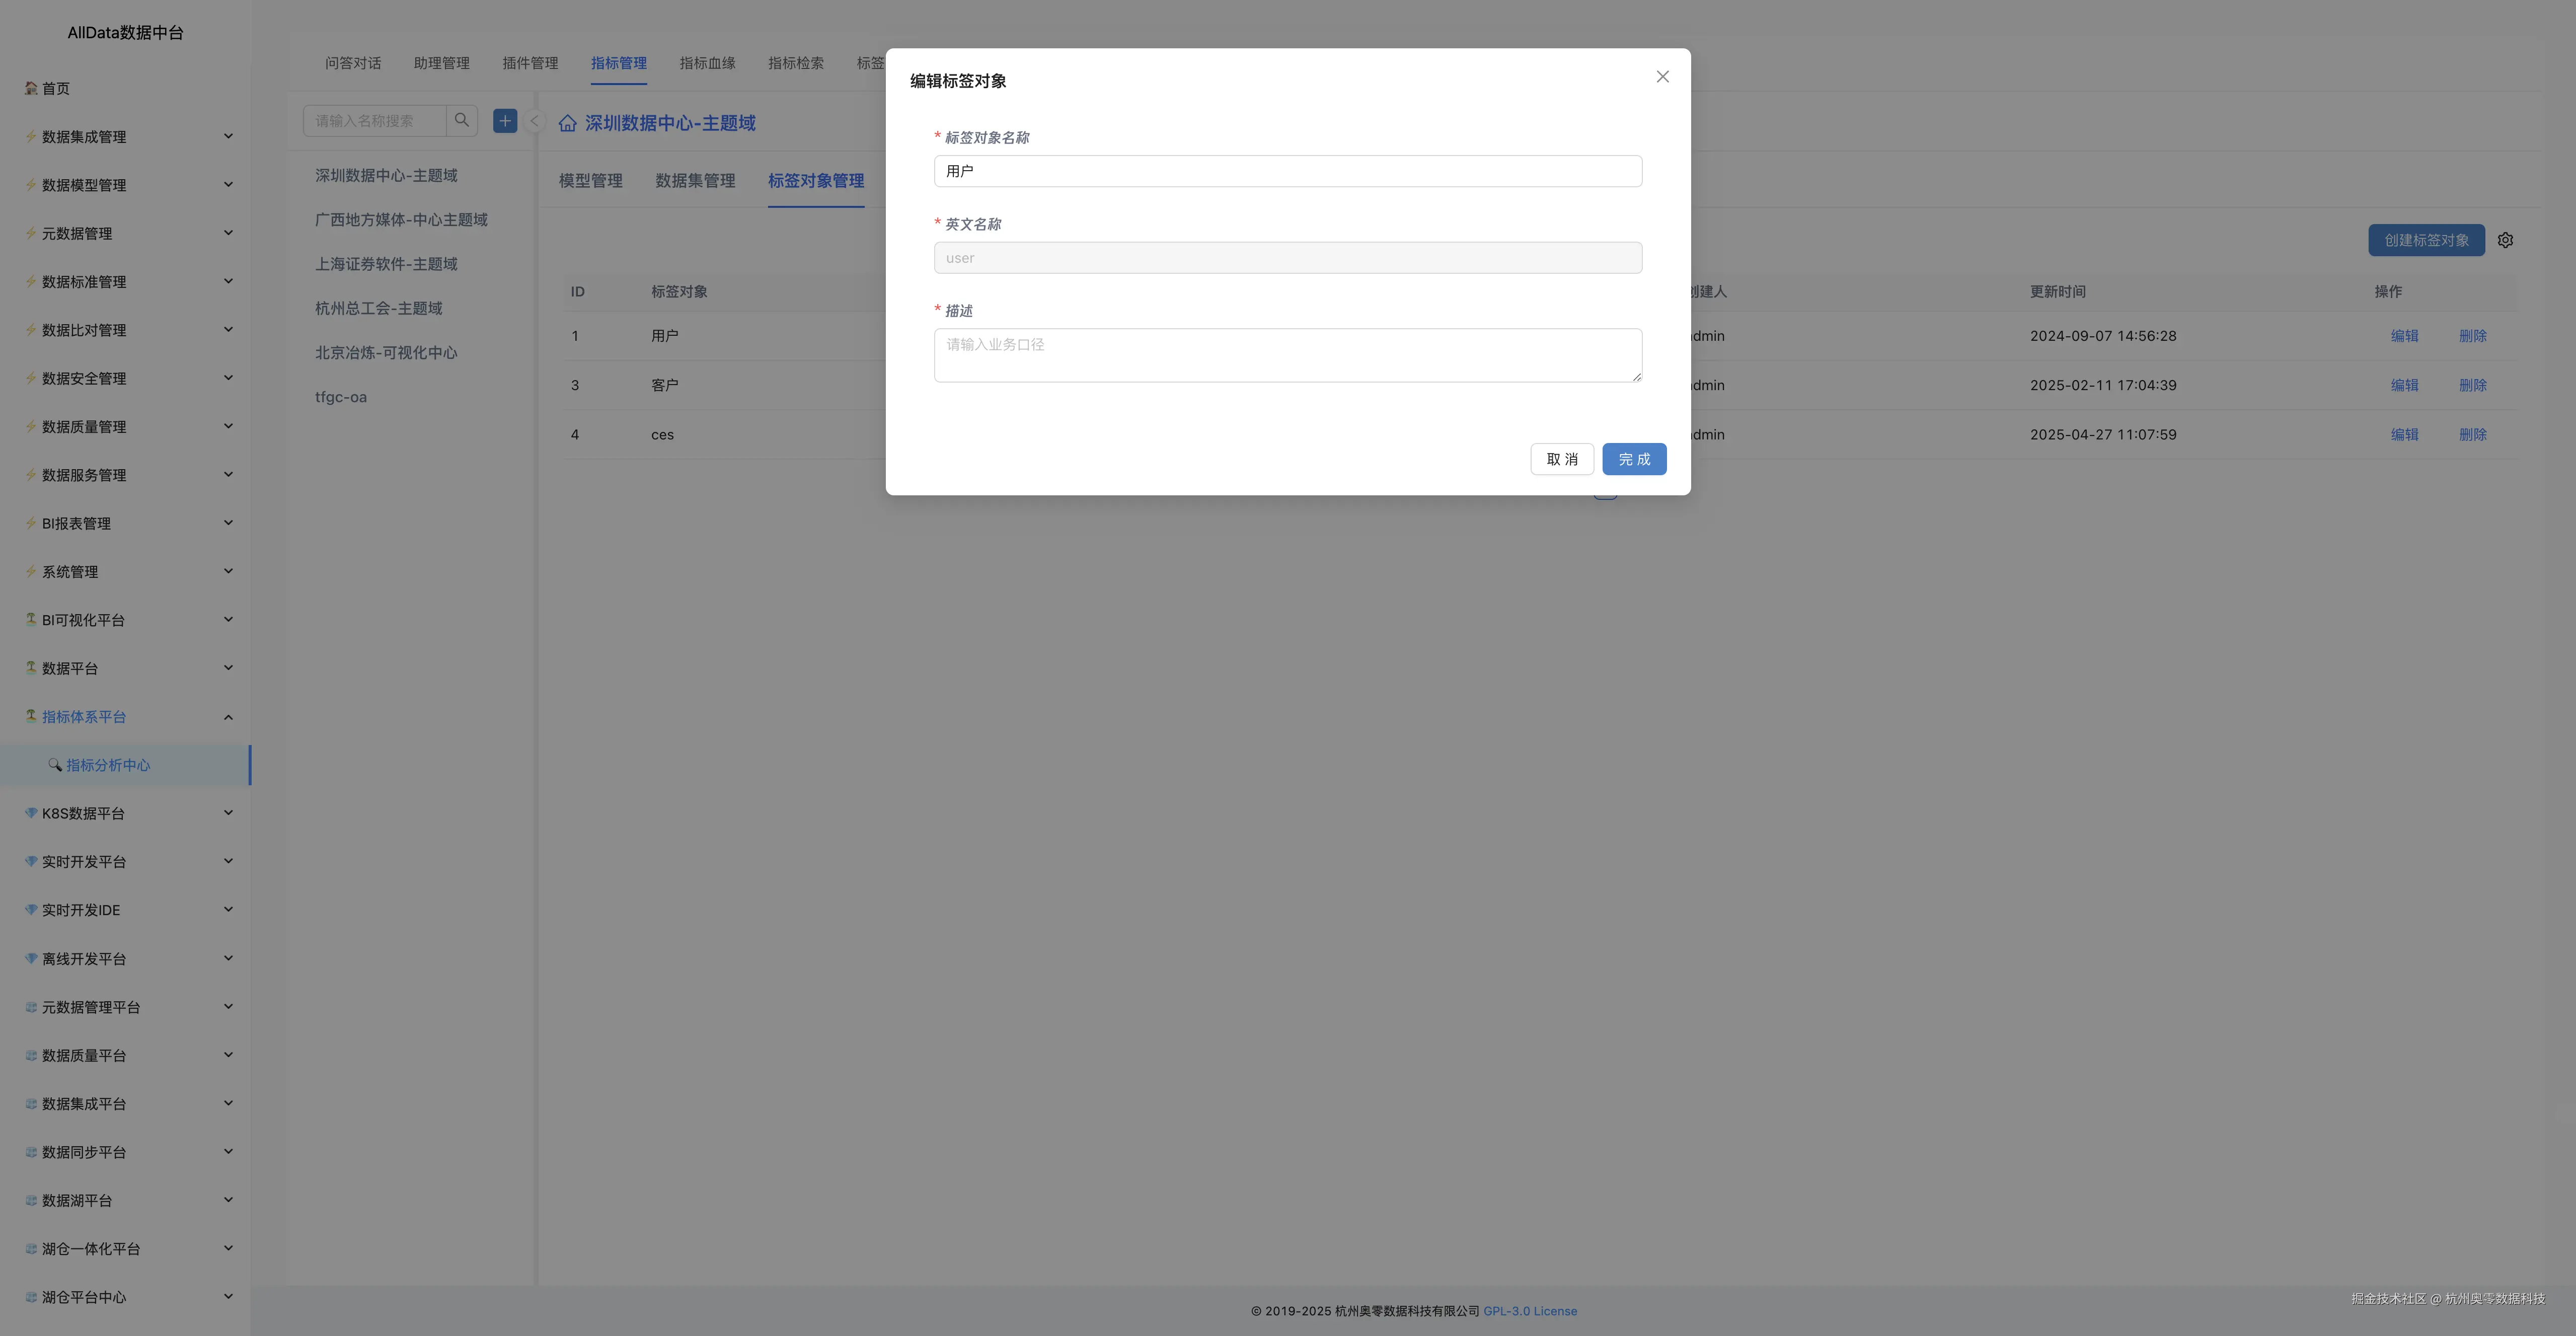This screenshot has height=1336, width=2576.
Task: Click the search magnifier icon in sidebar
Action: [x=461, y=121]
